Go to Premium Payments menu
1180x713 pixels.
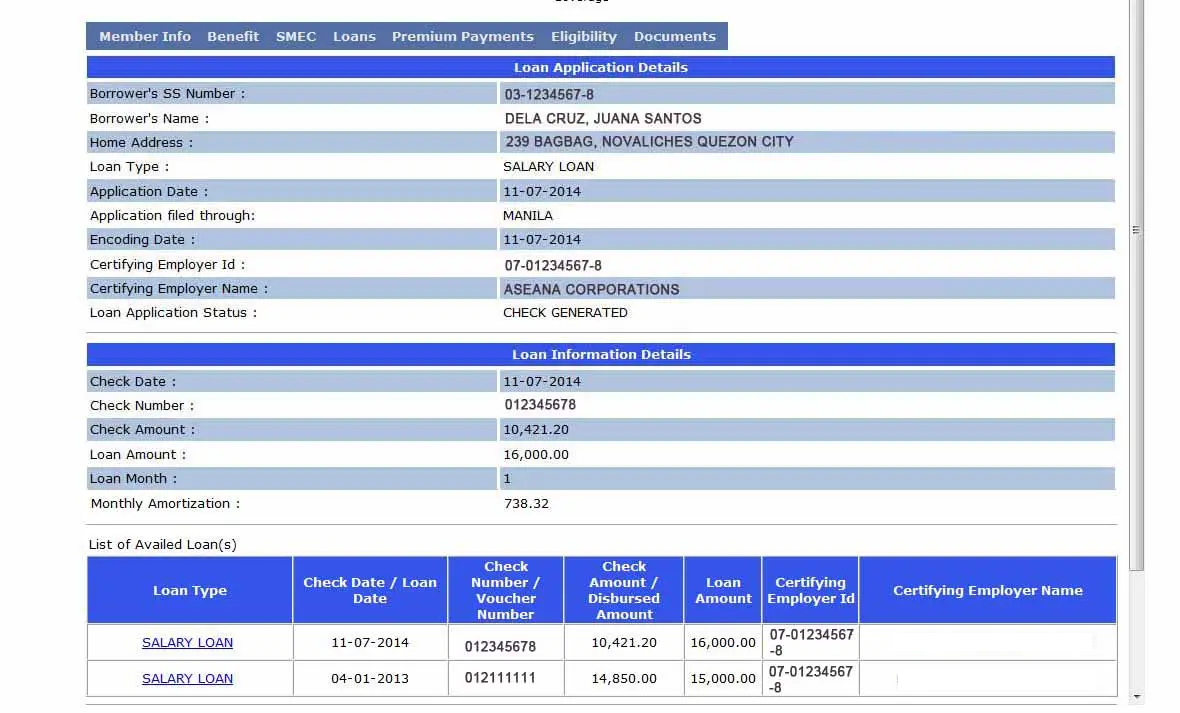pos(462,36)
